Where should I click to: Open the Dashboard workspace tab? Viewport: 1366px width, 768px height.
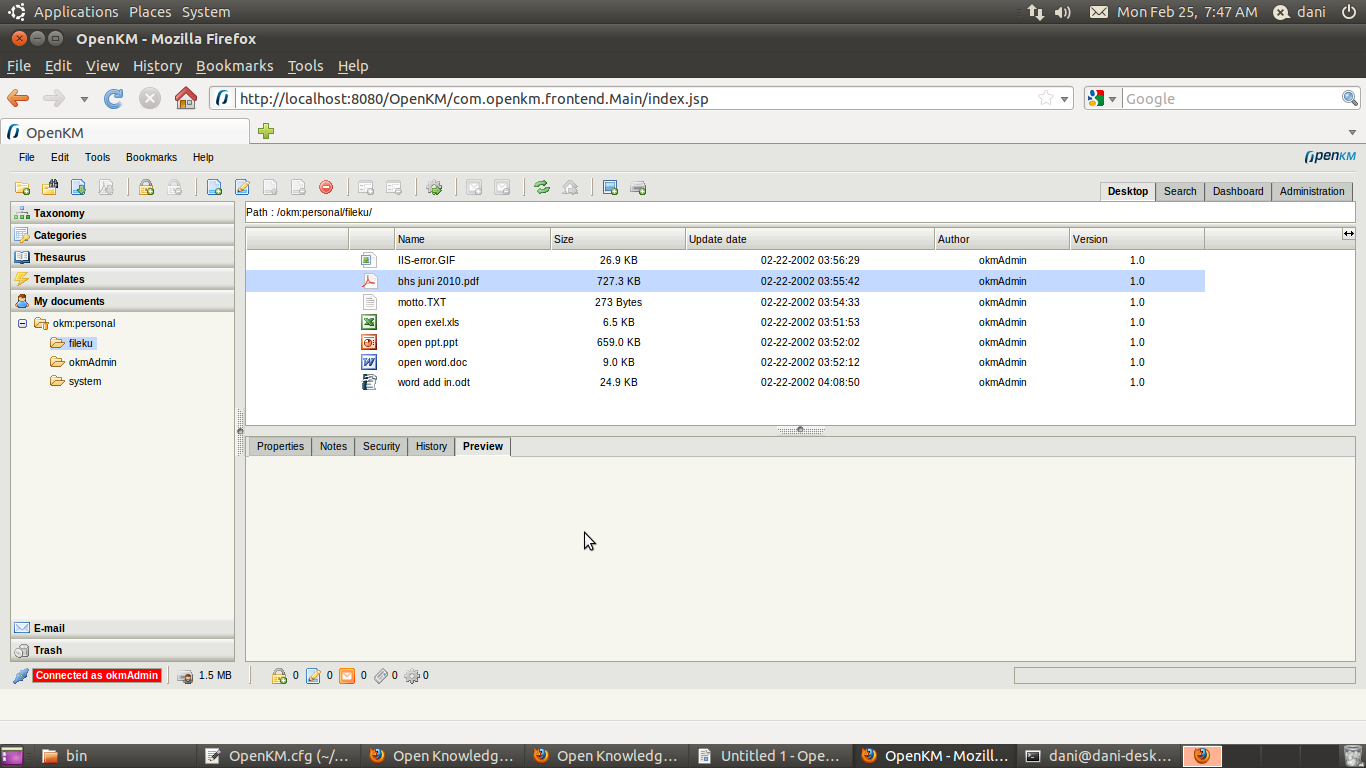click(x=1238, y=191)
